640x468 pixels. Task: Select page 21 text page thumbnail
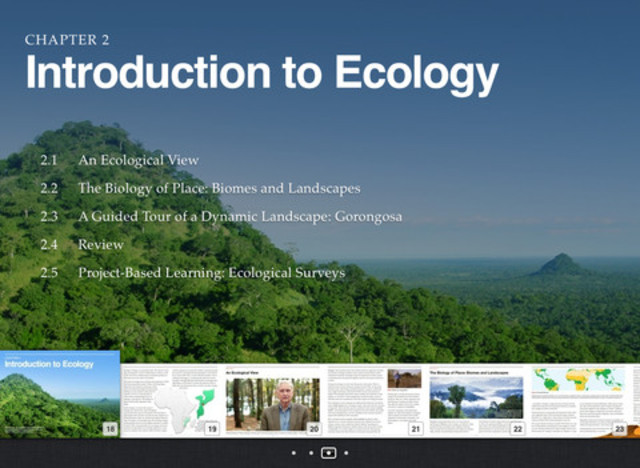[375, 400]
